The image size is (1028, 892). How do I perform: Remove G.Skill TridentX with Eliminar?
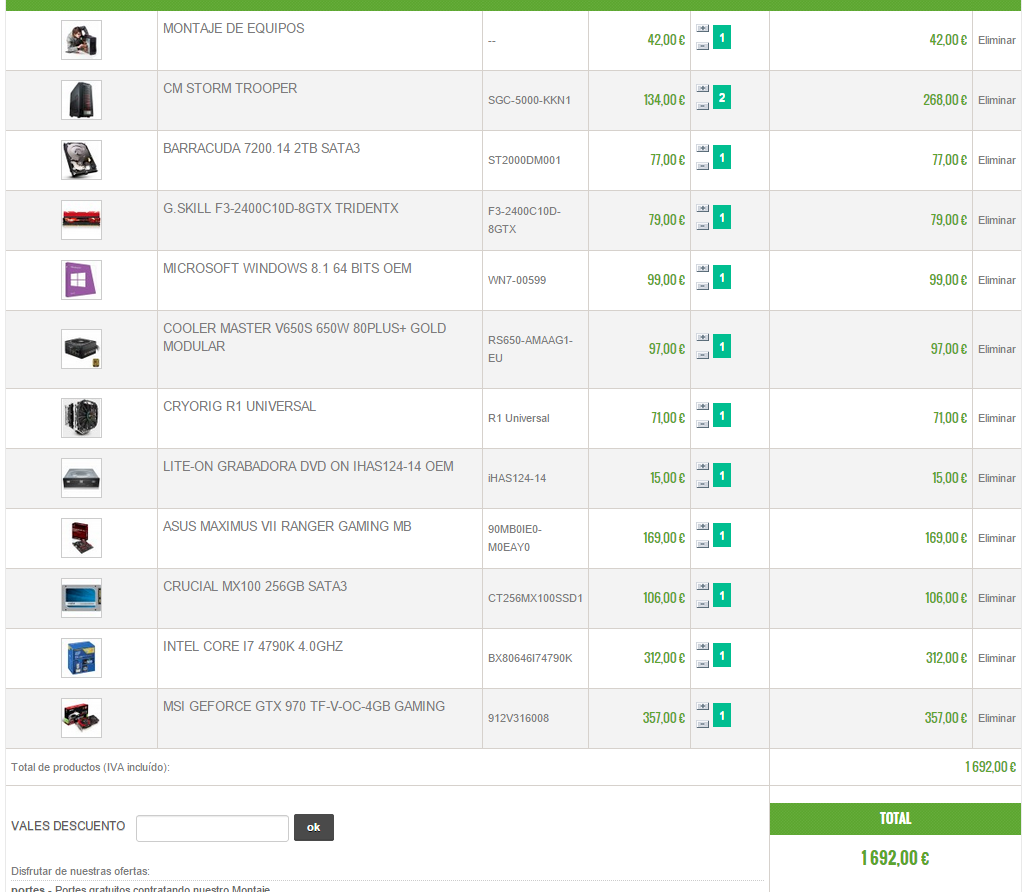point(997,220)
